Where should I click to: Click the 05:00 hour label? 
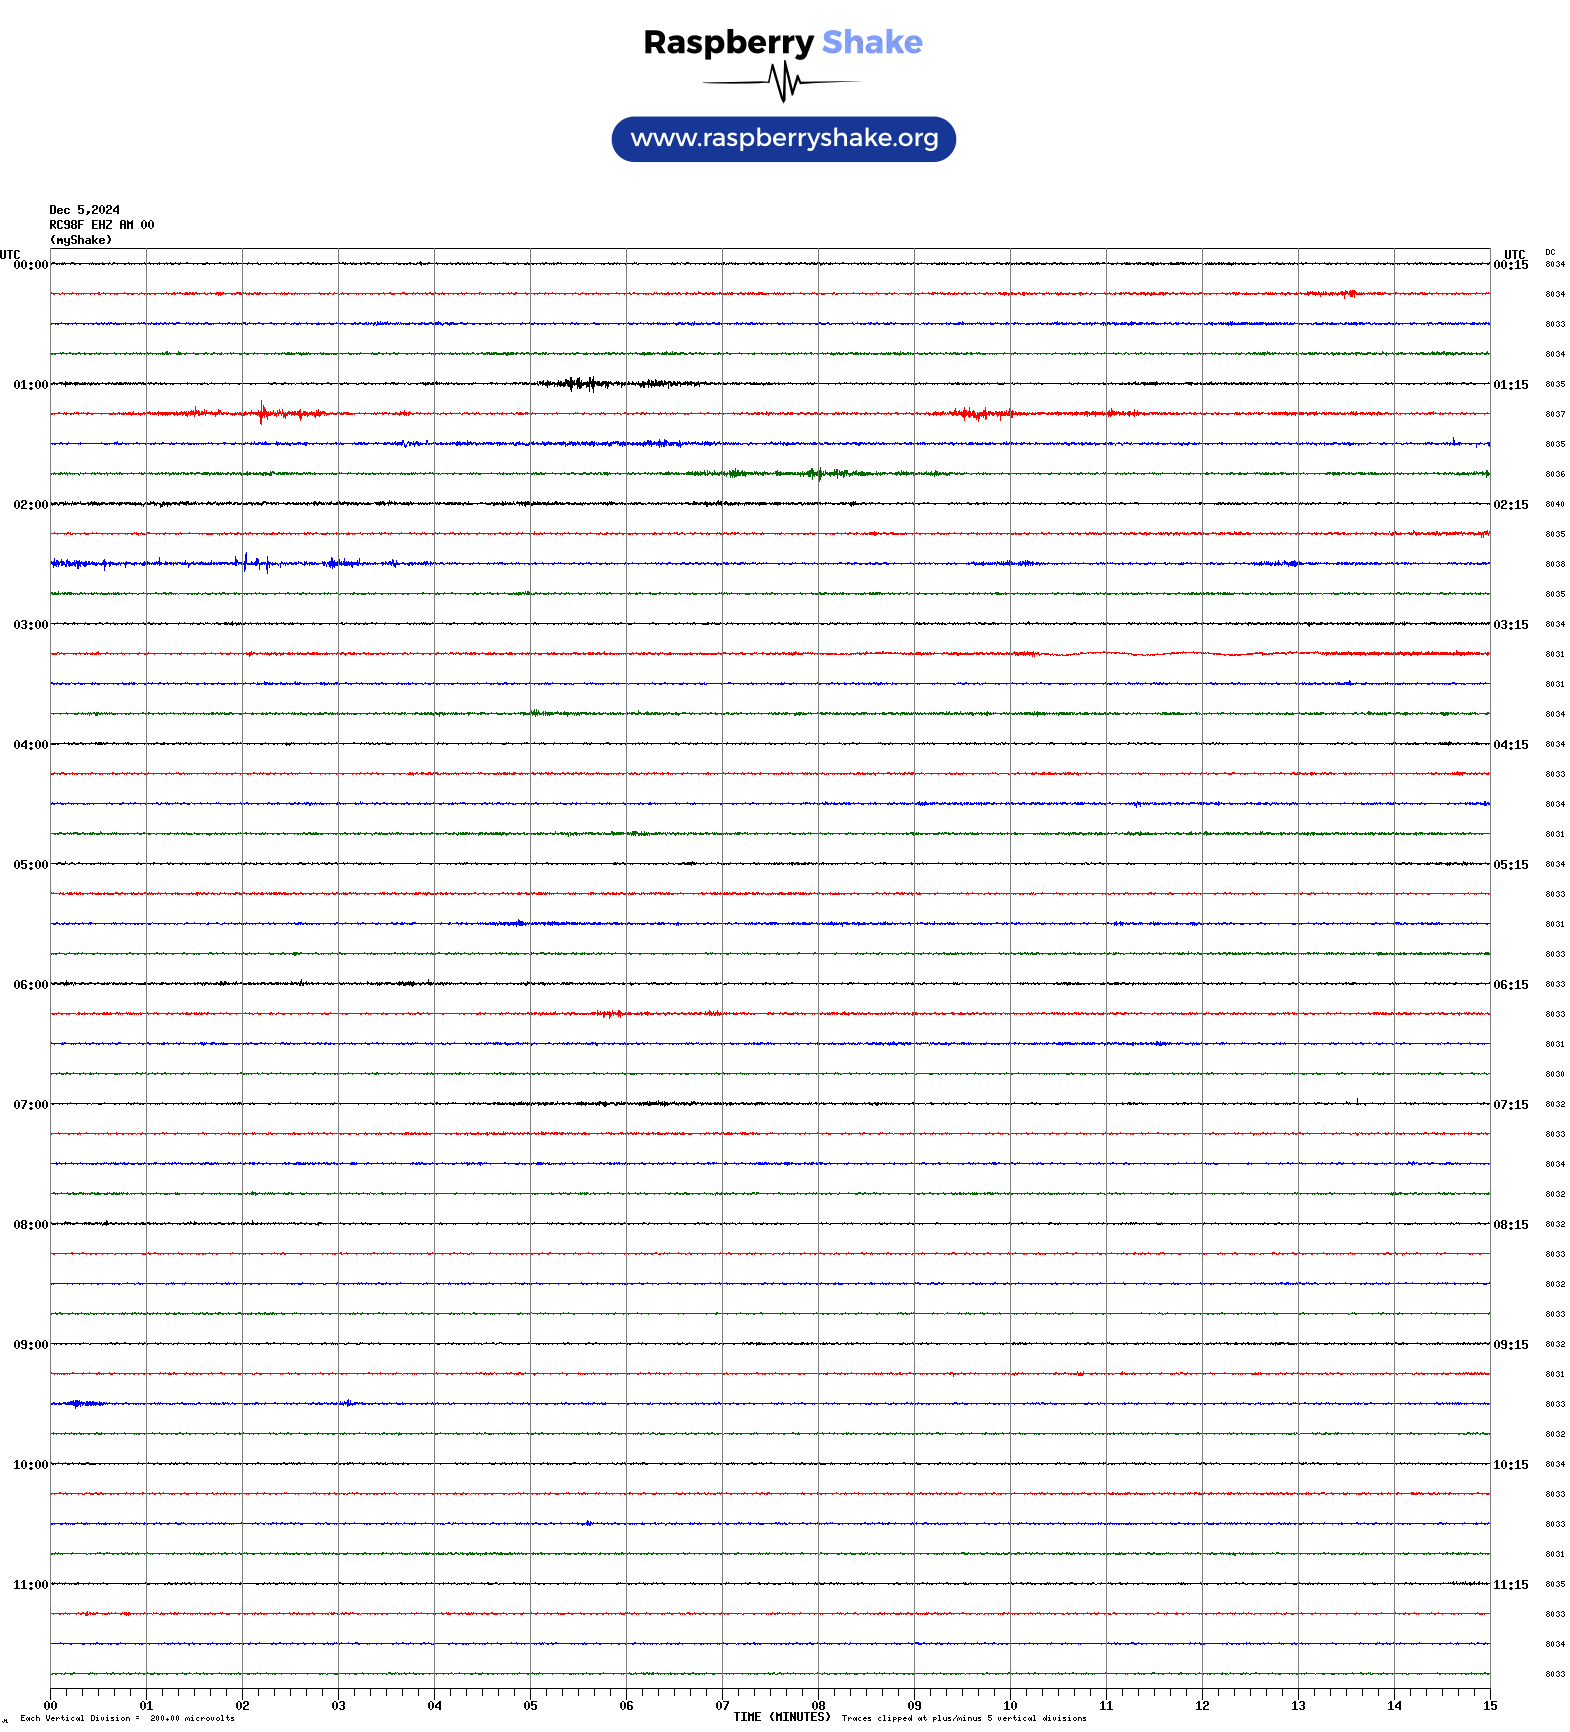pyautogui.click(x=31, y=865)
